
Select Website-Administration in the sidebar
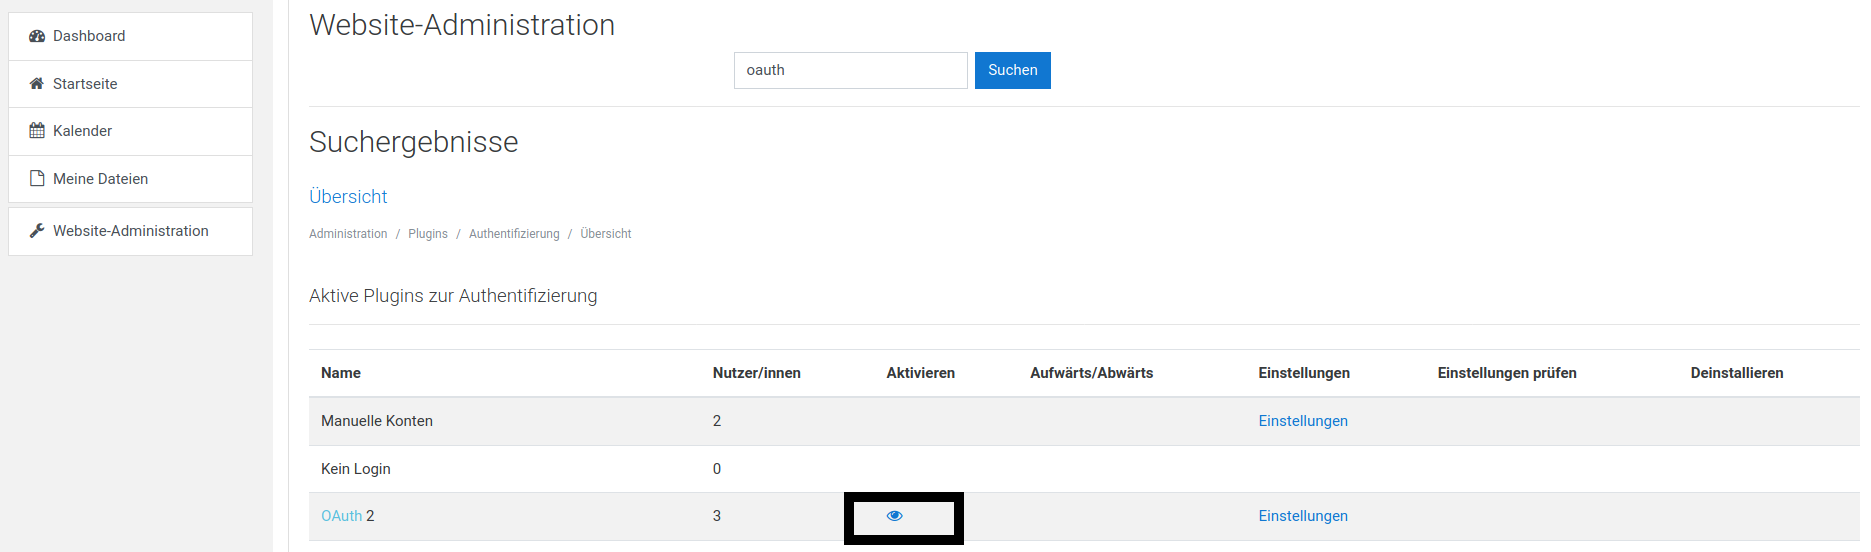[131, 231]
